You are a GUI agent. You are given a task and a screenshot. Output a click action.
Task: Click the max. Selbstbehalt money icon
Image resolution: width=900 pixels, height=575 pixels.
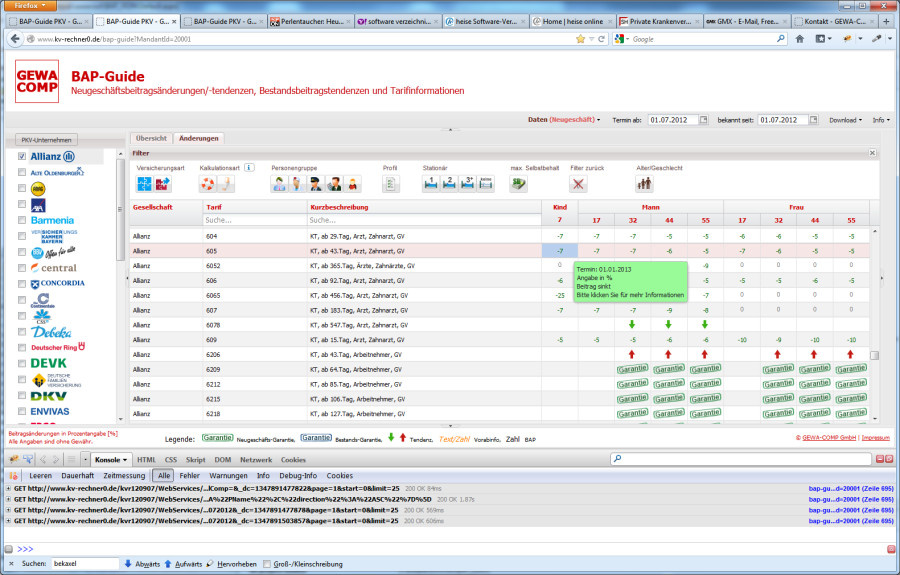(519, 184)
